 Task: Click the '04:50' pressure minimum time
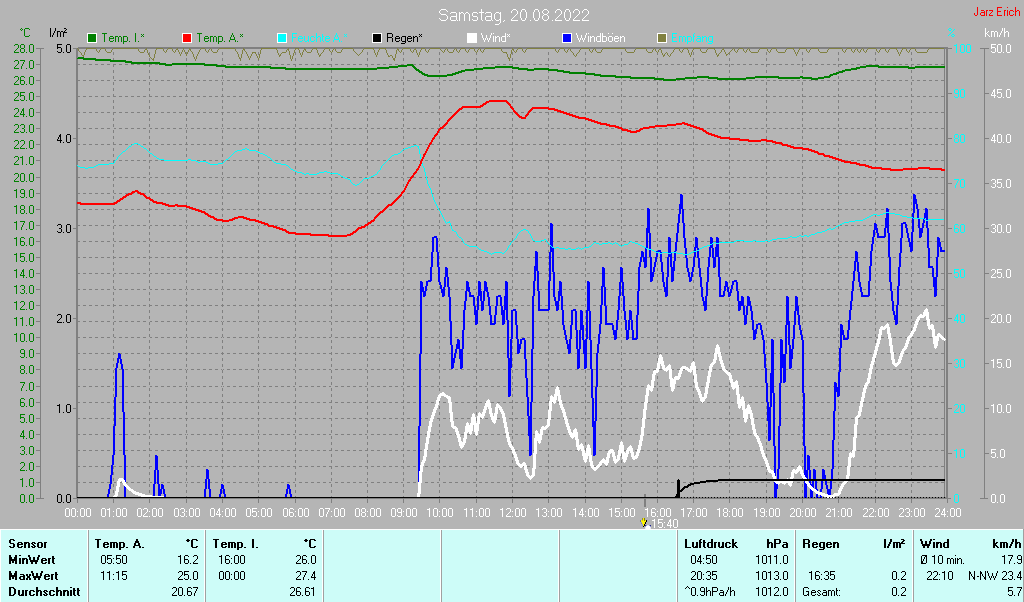click(704, 560)
